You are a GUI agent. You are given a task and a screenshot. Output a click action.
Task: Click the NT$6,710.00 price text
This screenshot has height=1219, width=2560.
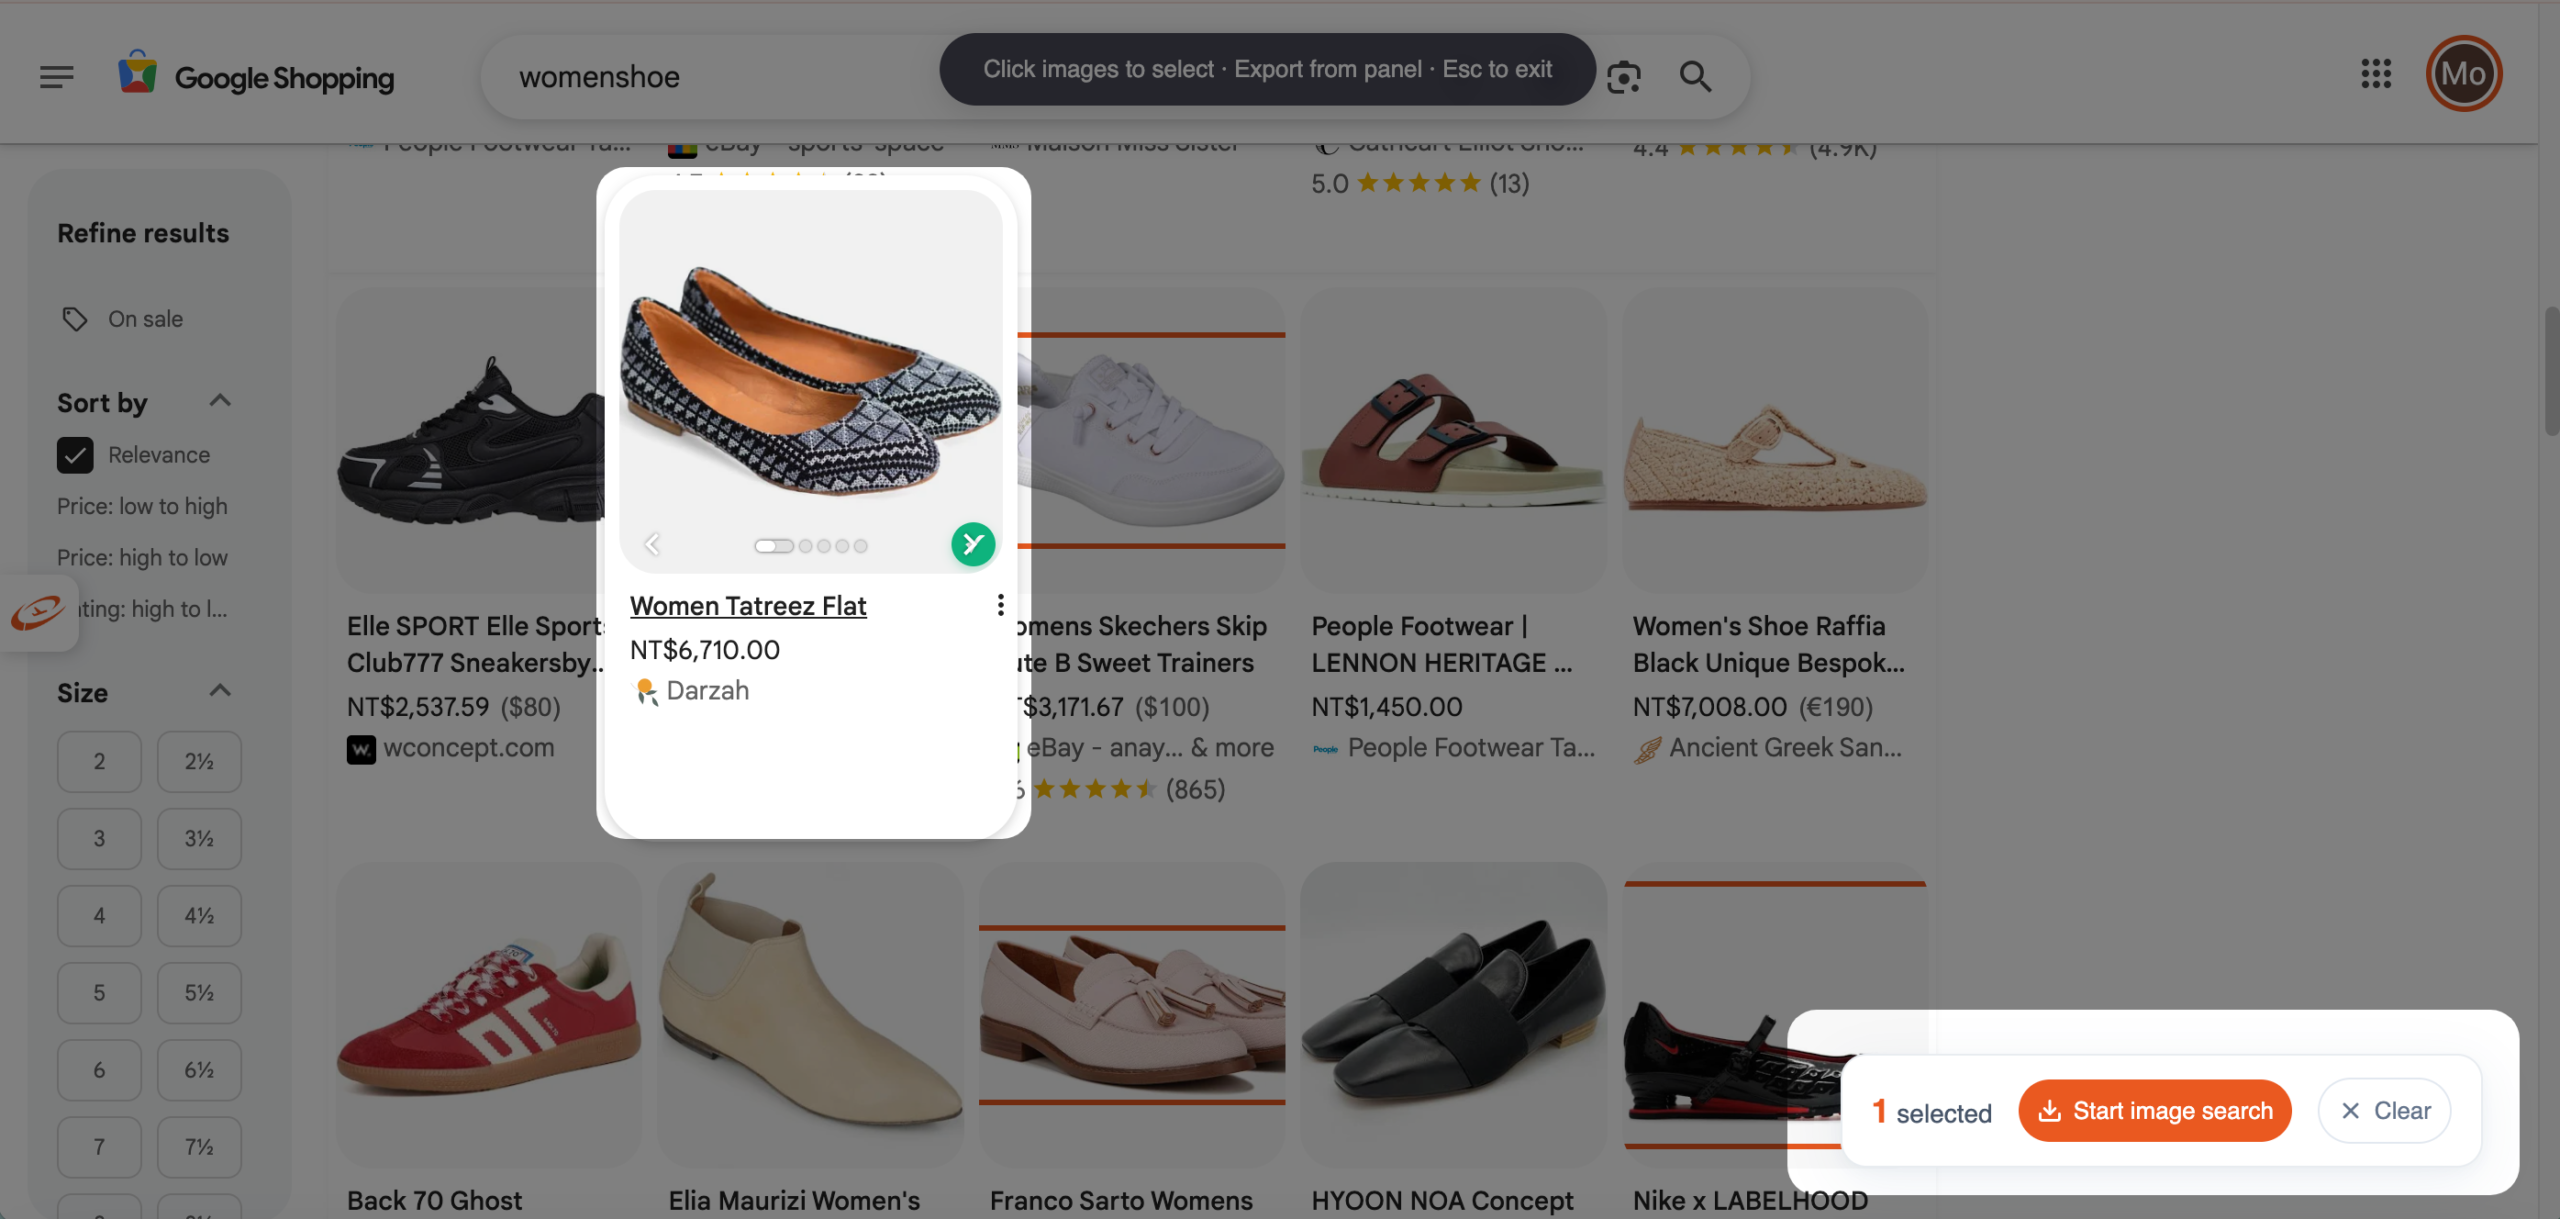705,650
